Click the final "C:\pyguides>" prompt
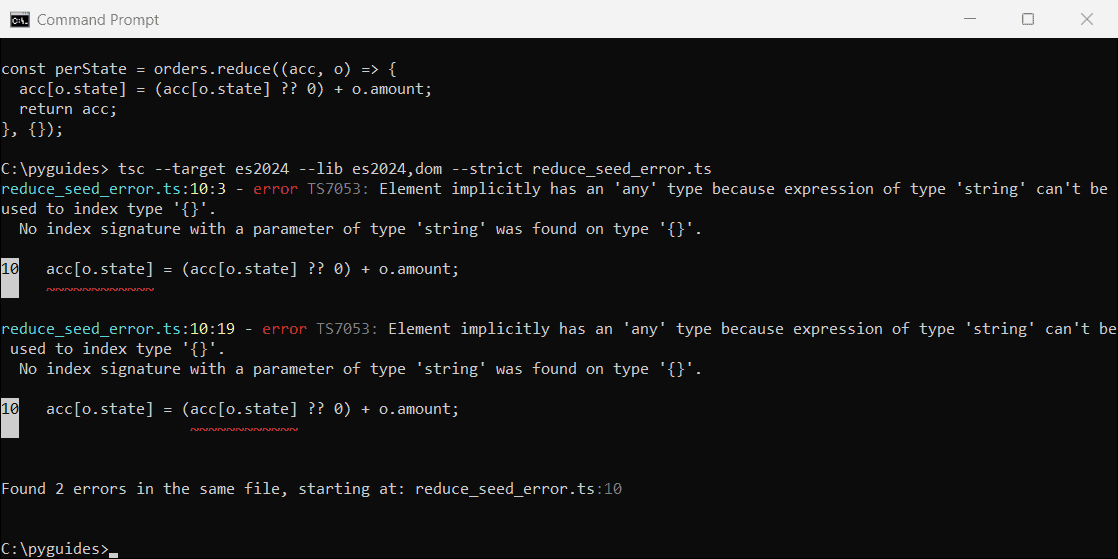 tap(55, 548)
